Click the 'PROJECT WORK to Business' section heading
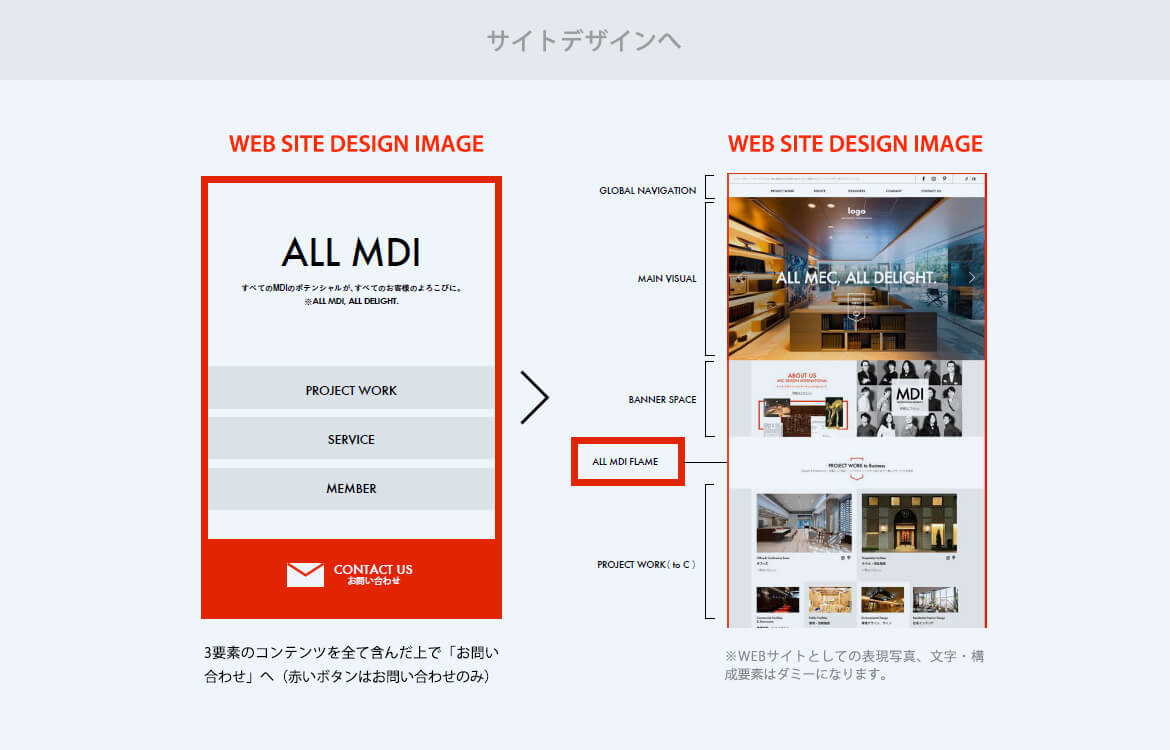 (x=856, y=465)
